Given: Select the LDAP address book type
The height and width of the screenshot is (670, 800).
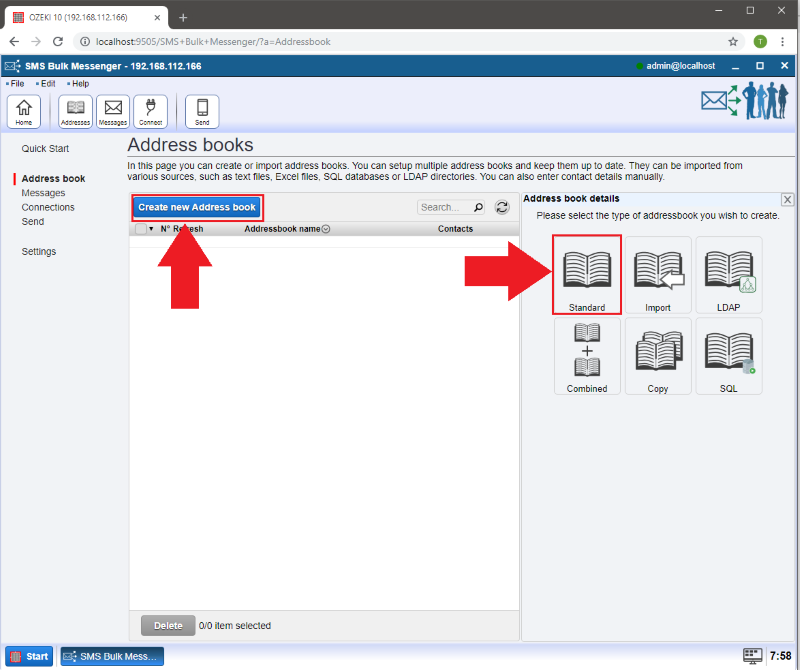Looking at the screenshot, I should 728,275.
